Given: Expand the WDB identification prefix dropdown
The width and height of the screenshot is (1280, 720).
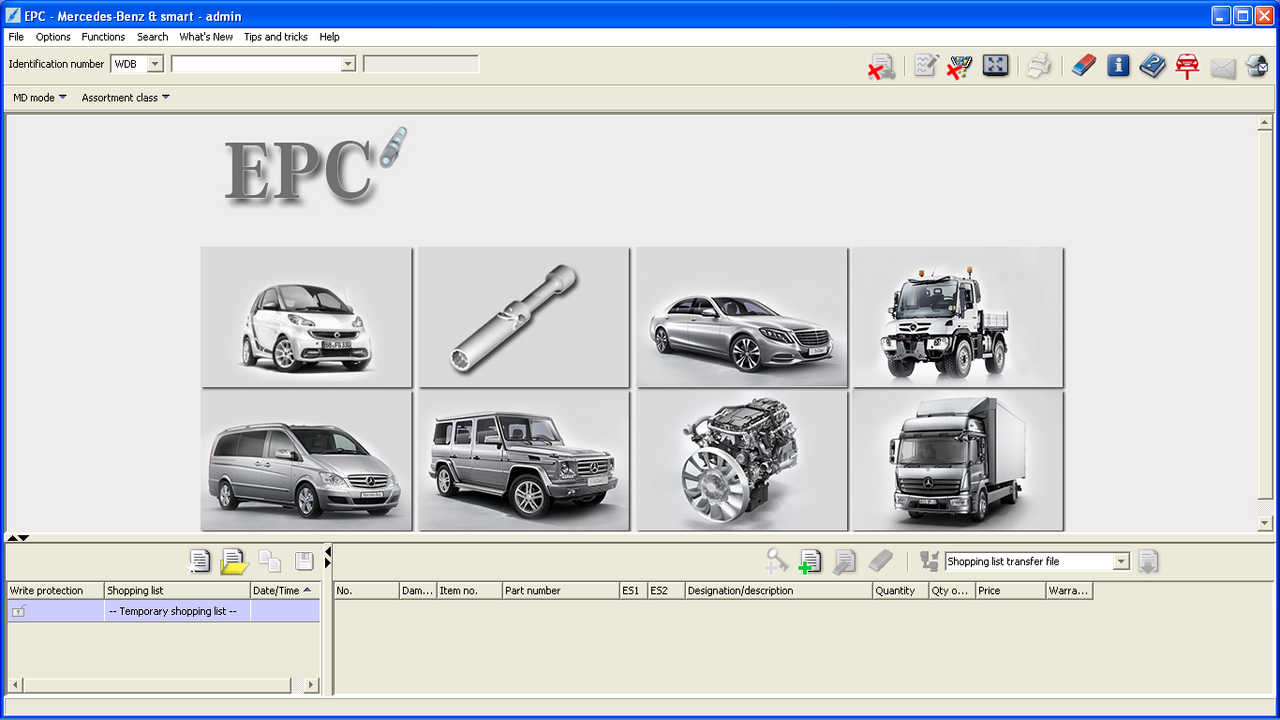Looking at the screenshot, I should pos(155,64).
